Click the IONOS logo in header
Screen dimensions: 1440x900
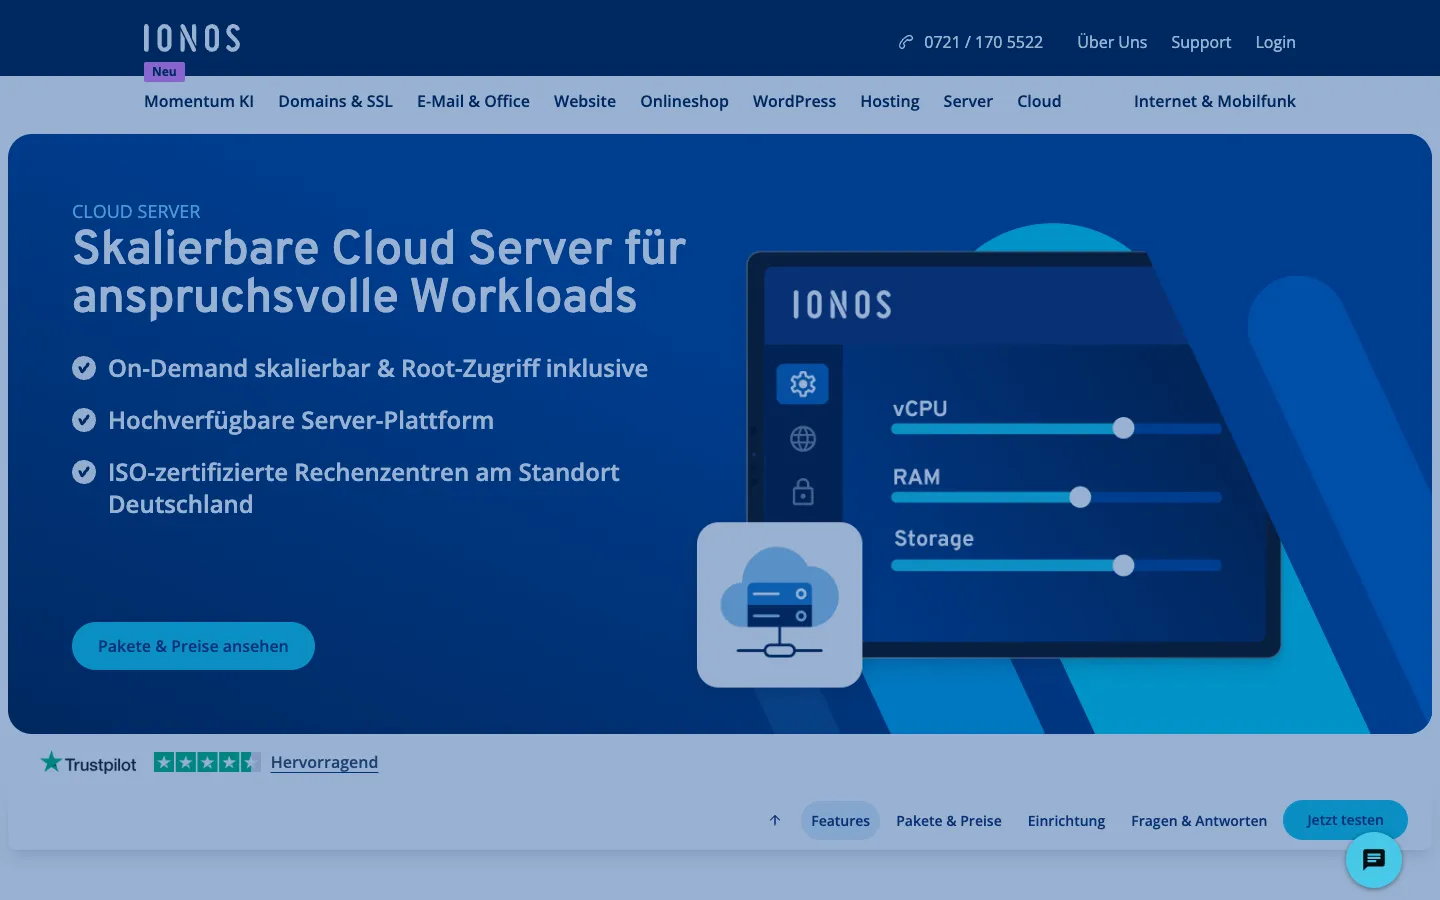pyautogui.click(x=192, y=39)
